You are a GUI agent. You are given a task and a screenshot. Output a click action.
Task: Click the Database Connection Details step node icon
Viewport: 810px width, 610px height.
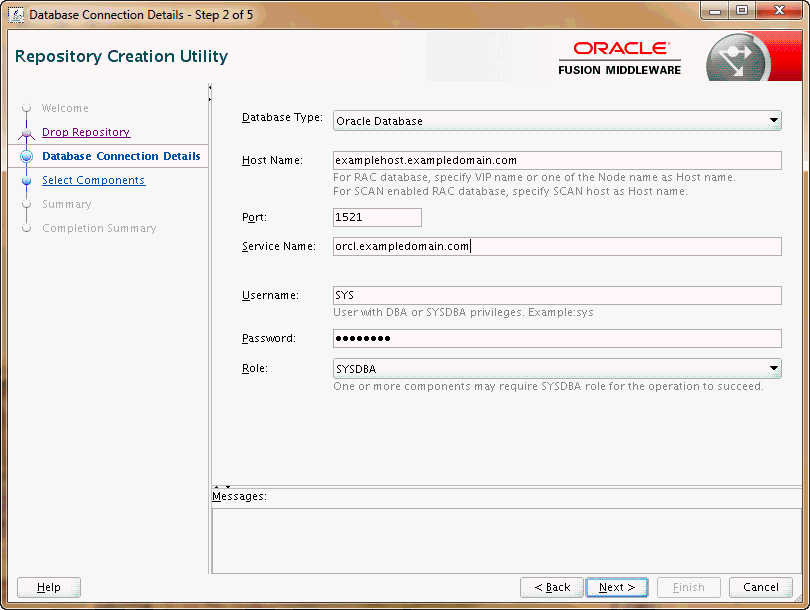point(27,157)
